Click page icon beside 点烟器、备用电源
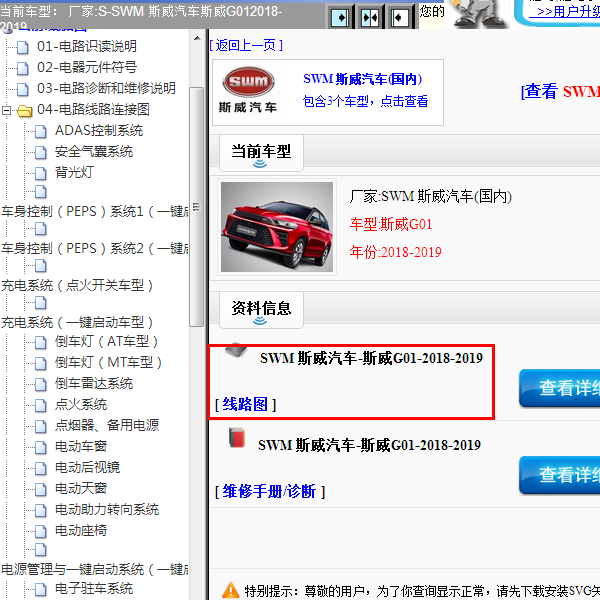Screen dimensions: 600x600 pos(41,426)
